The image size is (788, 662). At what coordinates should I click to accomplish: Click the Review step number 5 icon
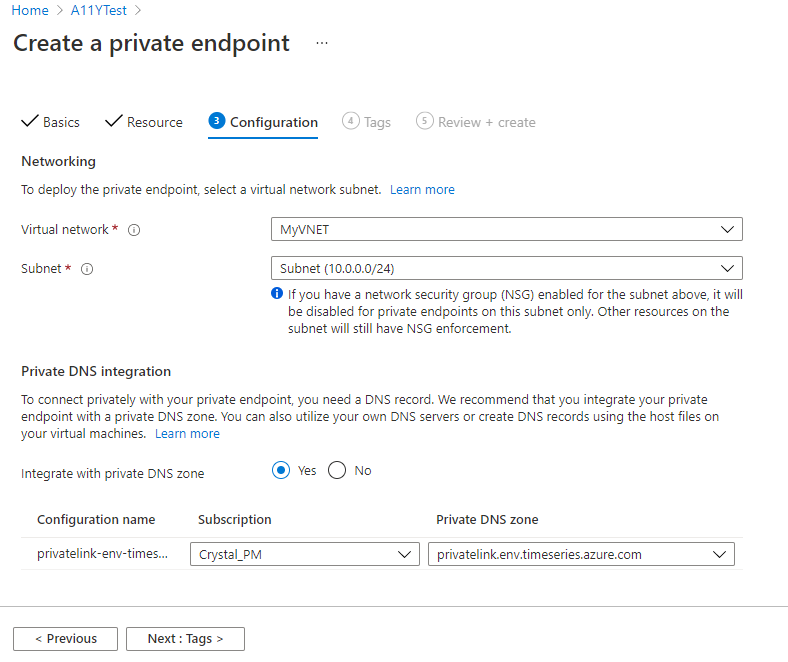click(x=424, y=121)
